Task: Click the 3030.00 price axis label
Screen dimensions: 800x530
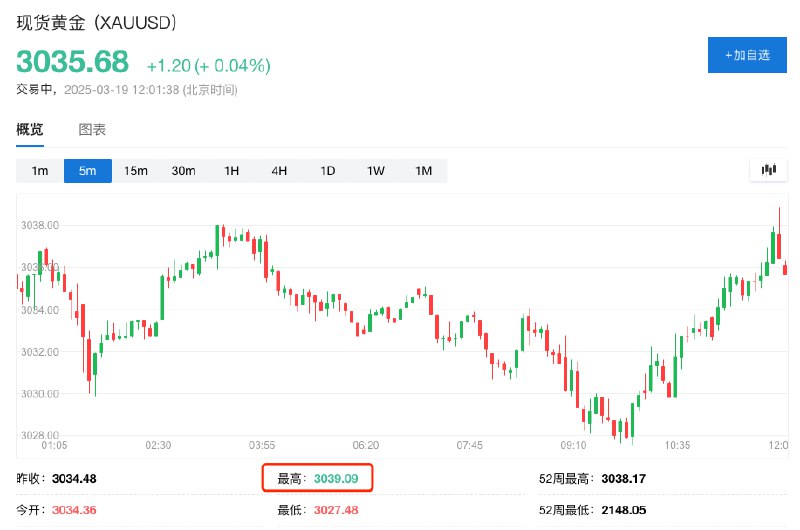Action: tap(40, 394)
